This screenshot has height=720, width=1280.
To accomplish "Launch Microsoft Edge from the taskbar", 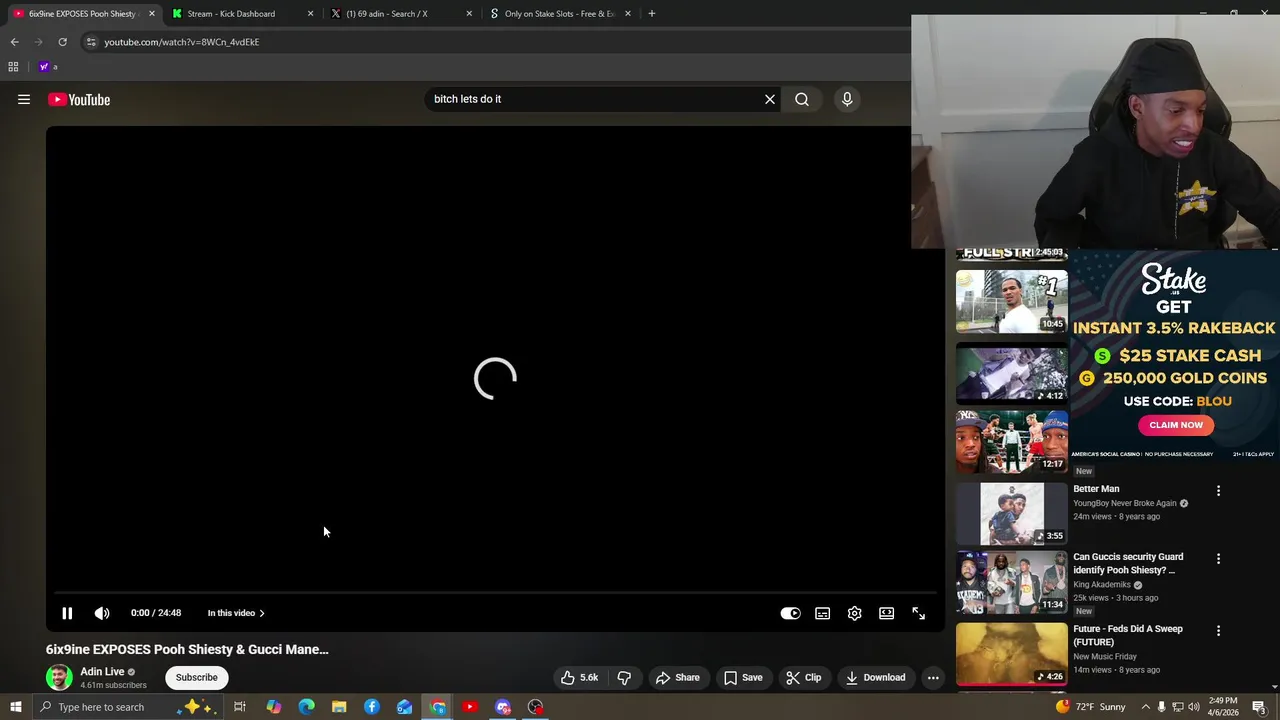I will click(306, 707).
